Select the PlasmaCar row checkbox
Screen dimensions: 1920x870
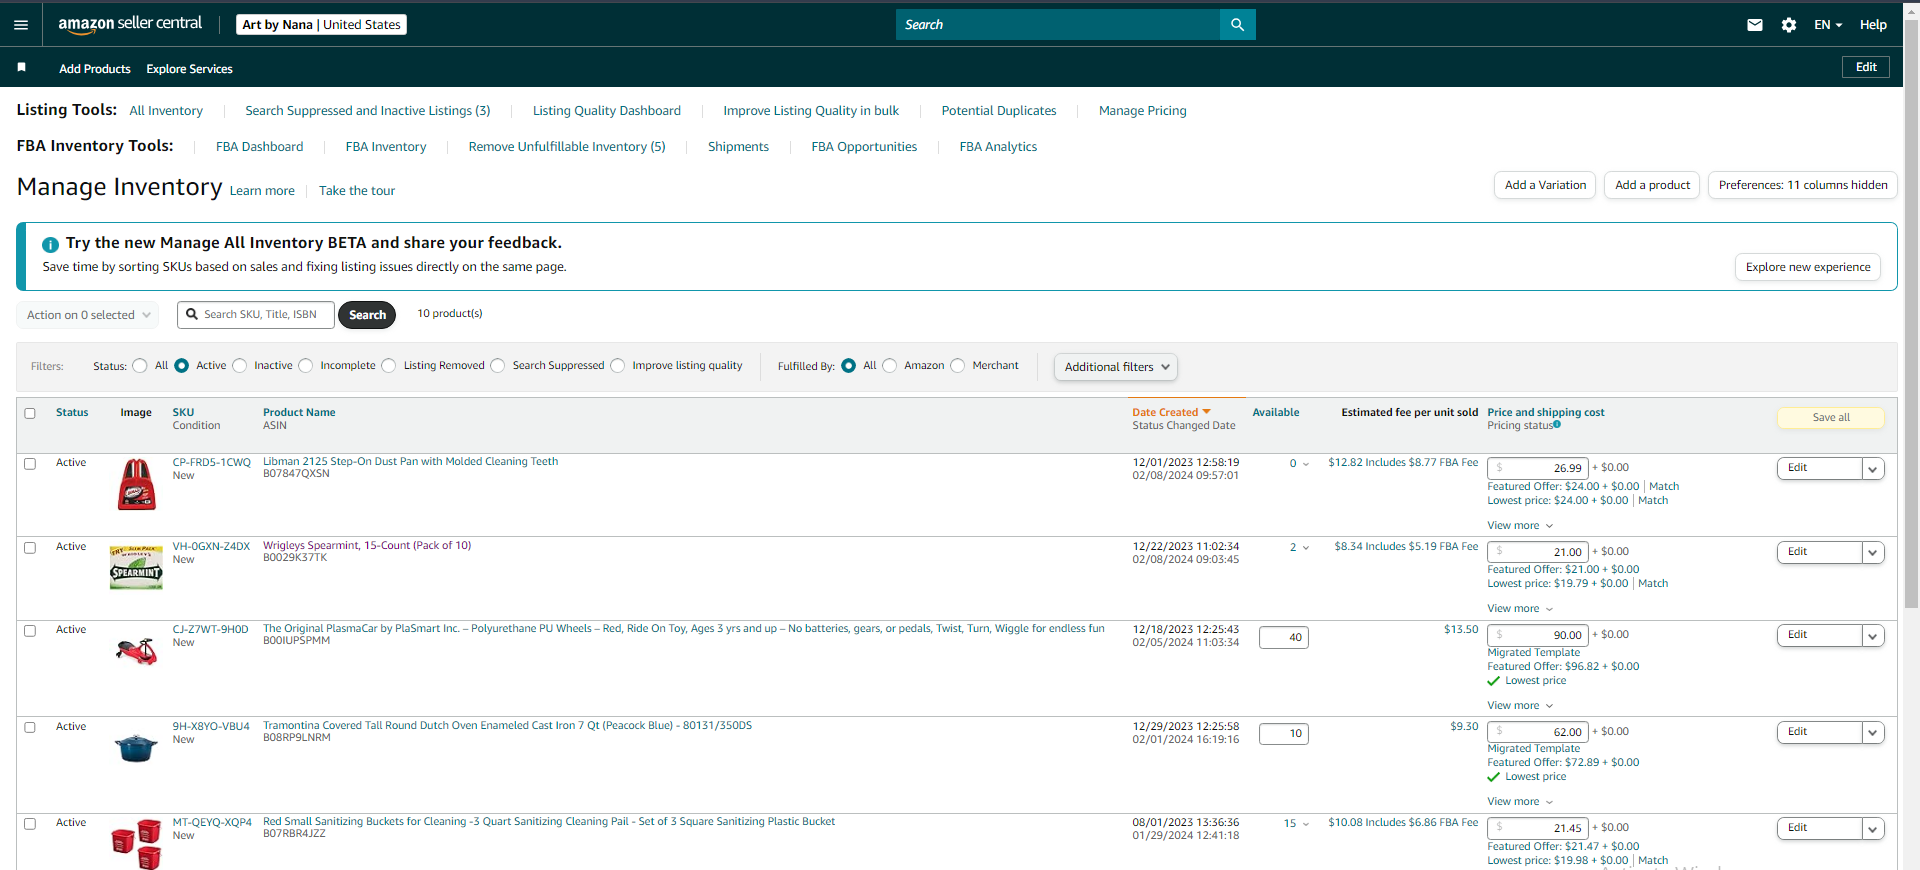[30, 631]
